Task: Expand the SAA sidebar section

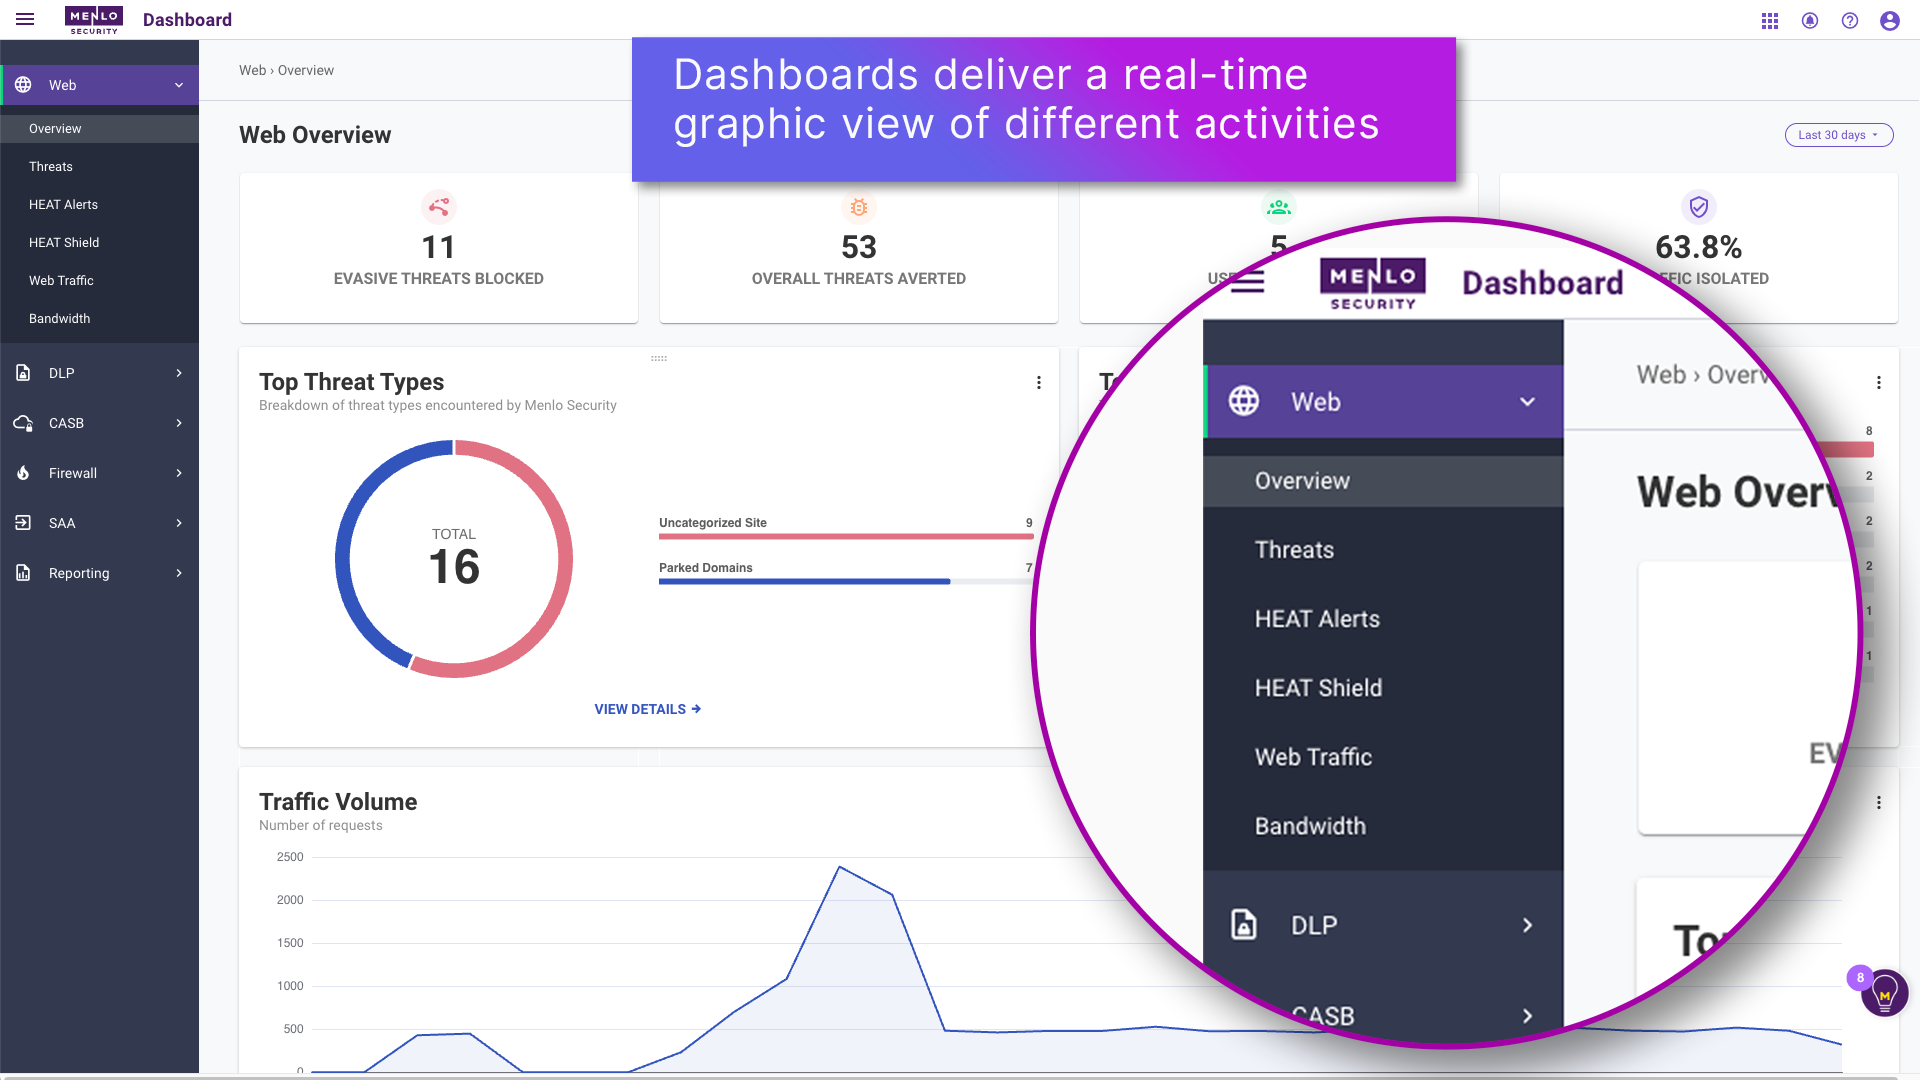Action: [99, 523]
